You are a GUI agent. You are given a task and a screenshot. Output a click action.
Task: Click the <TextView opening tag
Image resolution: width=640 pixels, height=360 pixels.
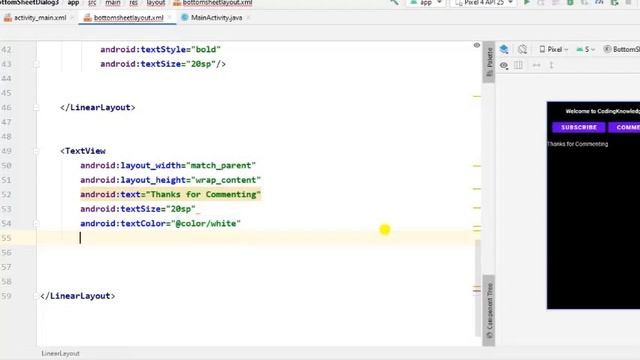[x=83, y=151]
